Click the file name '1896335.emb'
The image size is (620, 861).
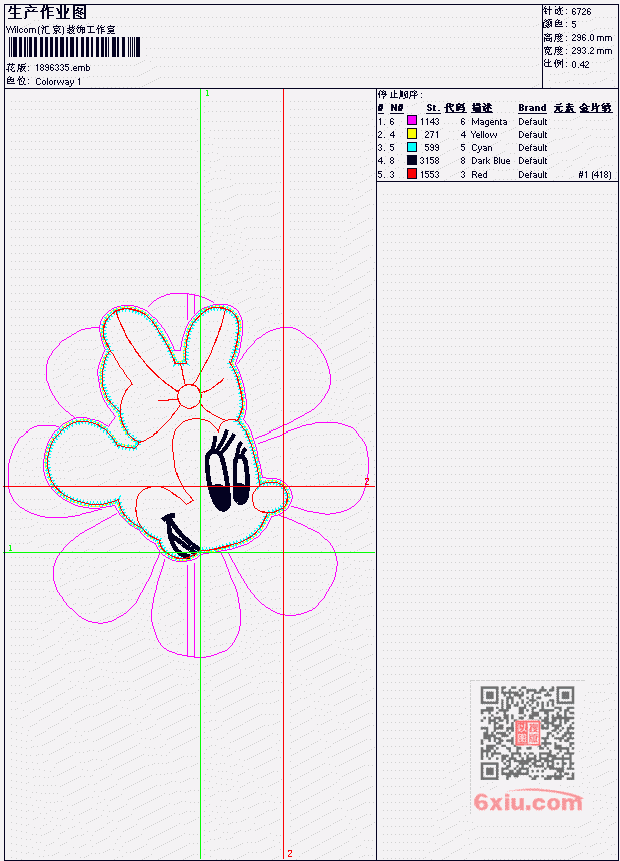click(63, 68)
